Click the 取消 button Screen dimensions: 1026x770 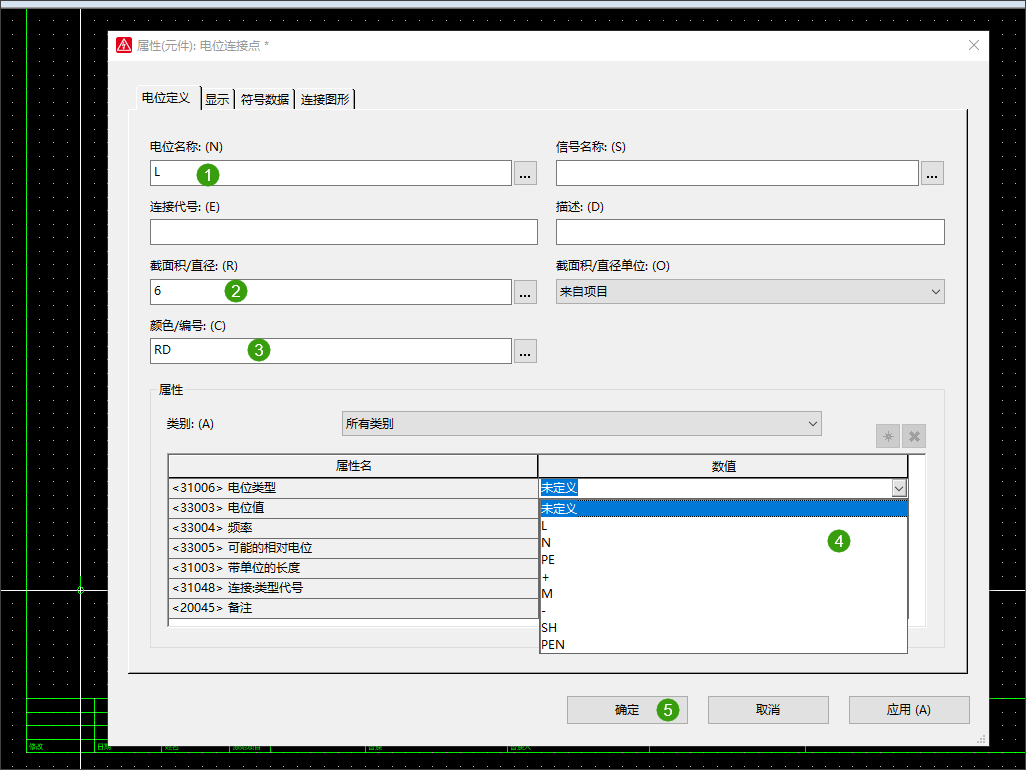(x=768, y=710)
